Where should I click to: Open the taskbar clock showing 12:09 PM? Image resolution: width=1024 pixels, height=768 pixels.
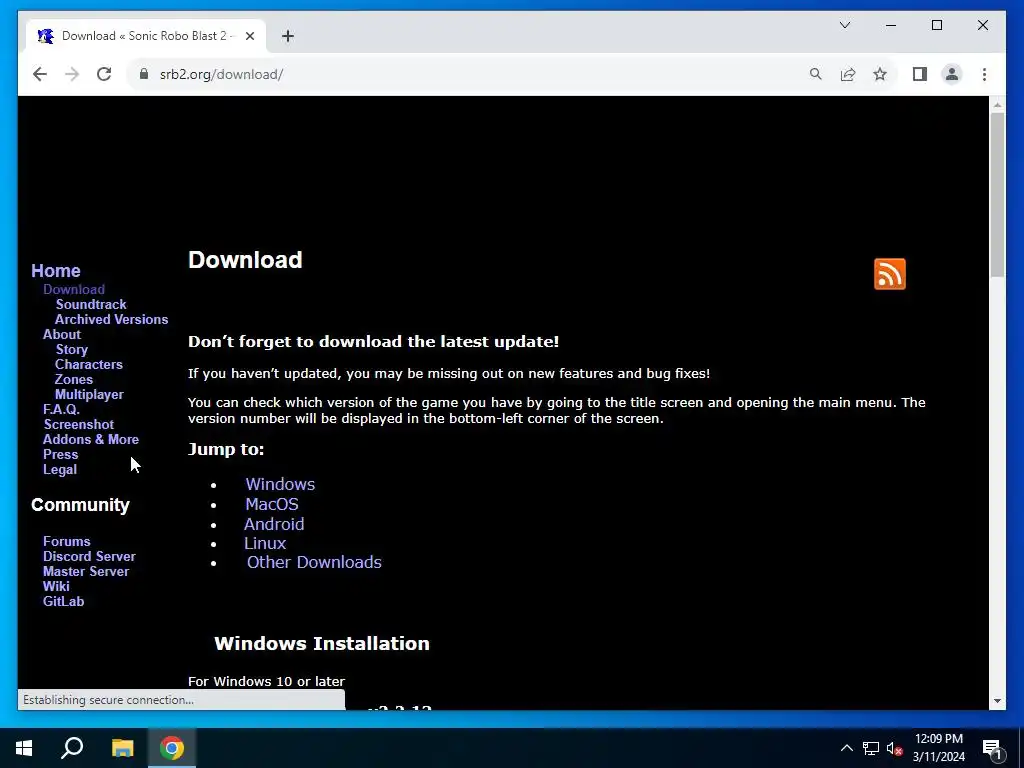(938, 748)
